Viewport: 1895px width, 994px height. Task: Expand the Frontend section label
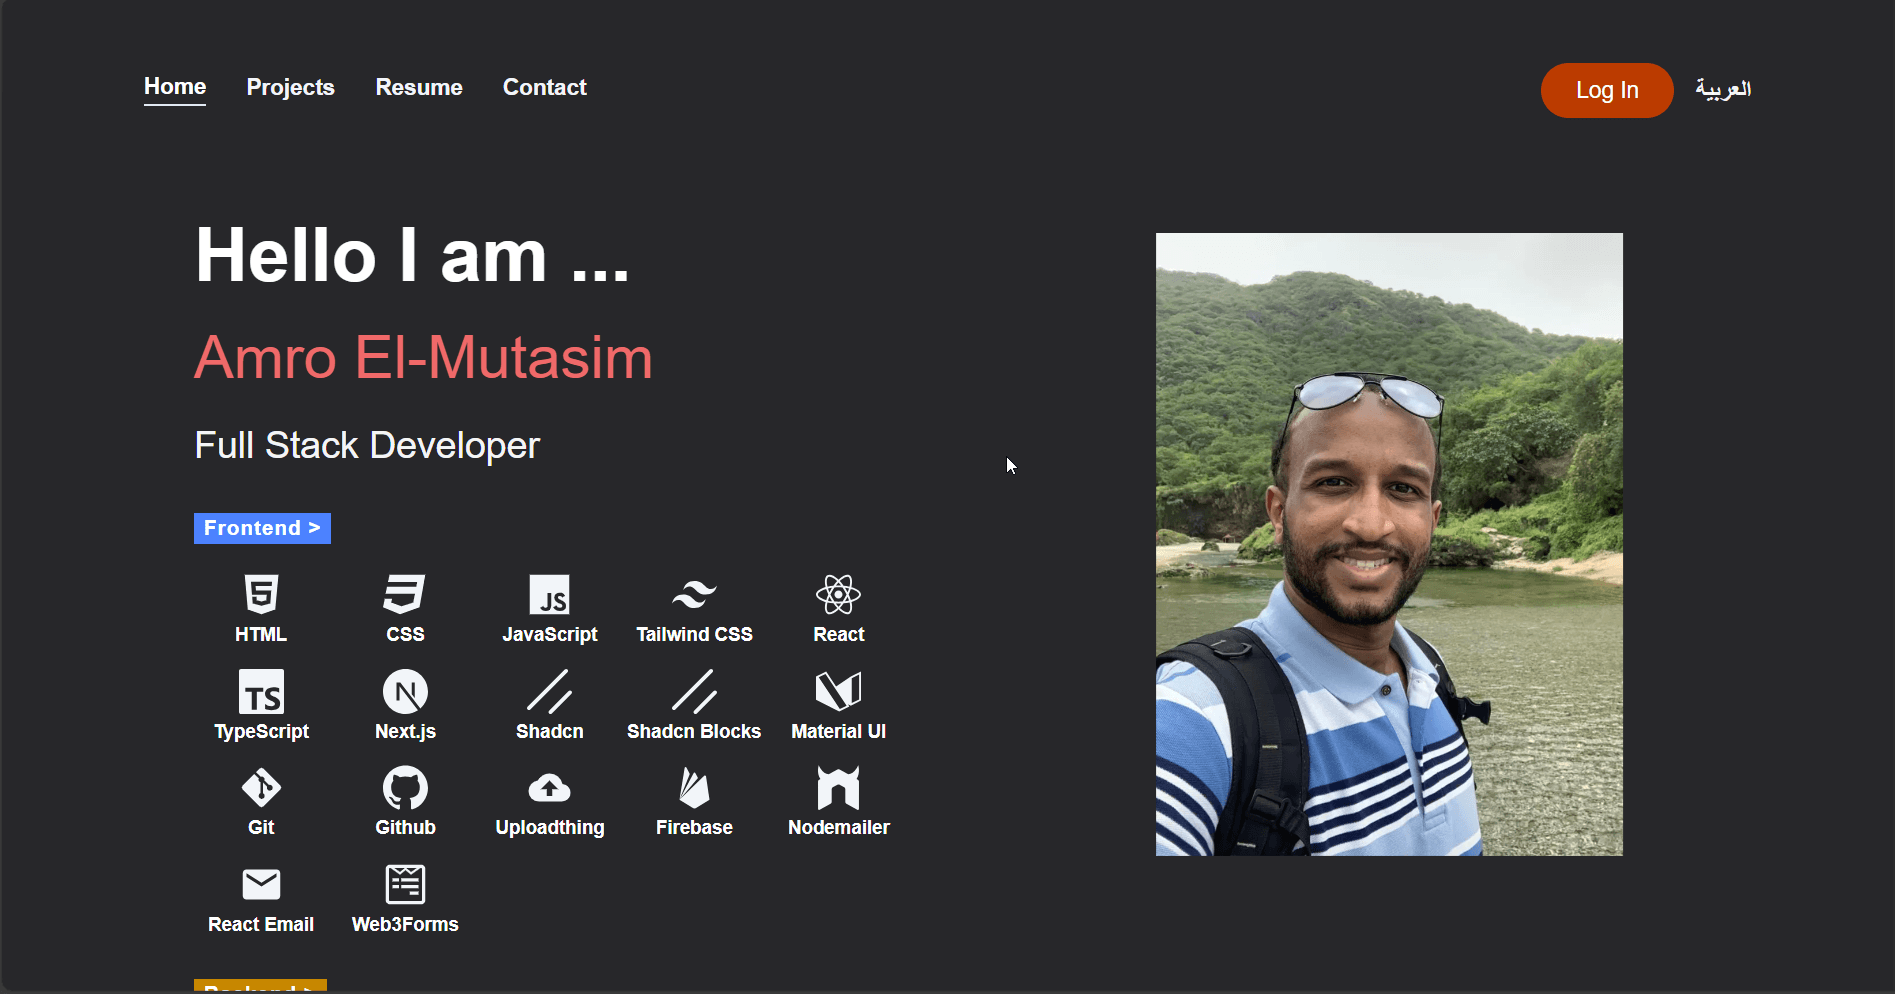point(262,528)
